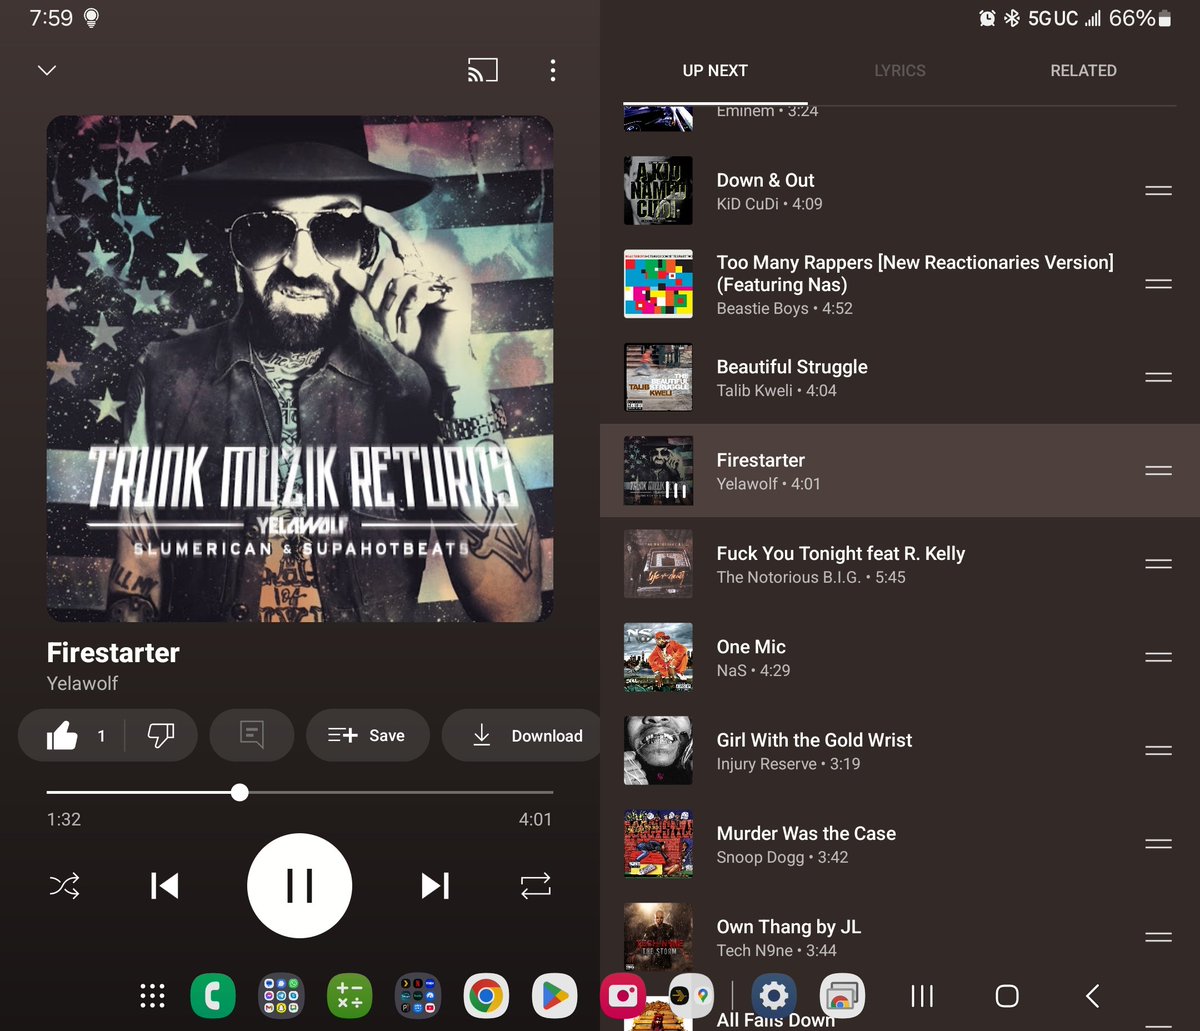Tap the reorder handle for Firestarter
Image resolution: width=1200 pixels, height=1031 pixels.
pyautogui.click(x=1158, y=470)
